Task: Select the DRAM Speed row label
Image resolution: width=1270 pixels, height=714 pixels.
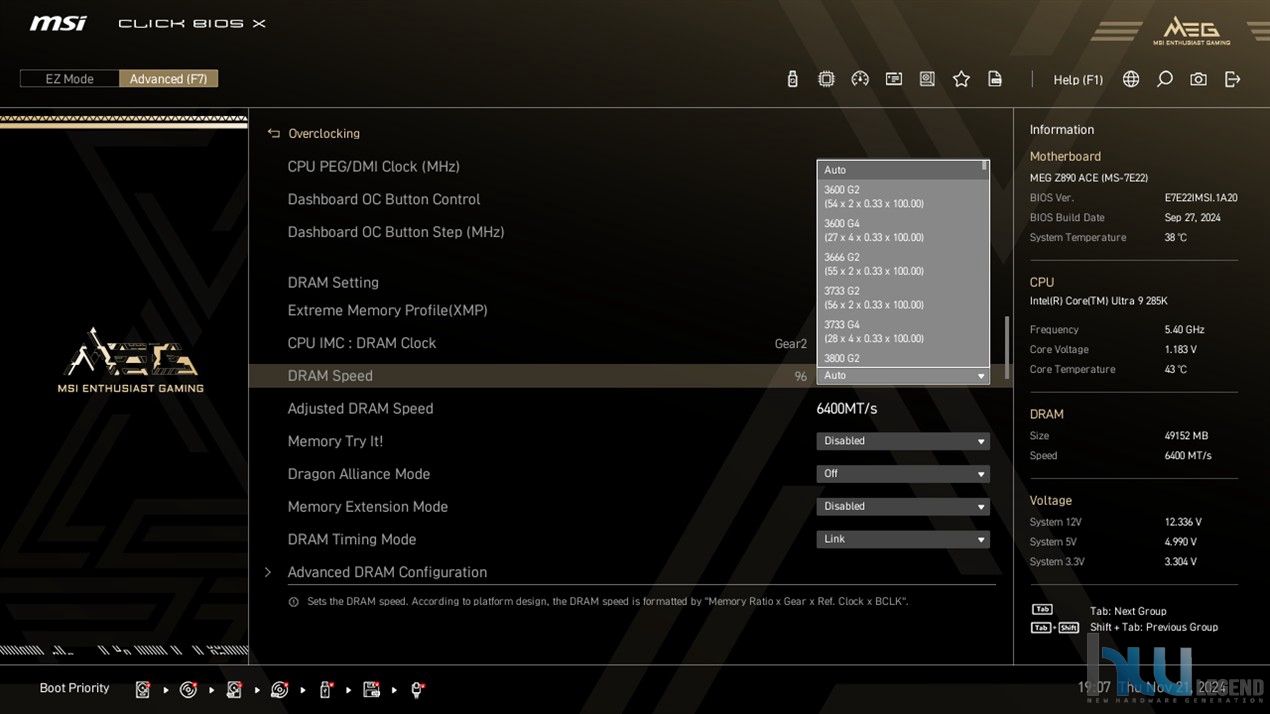Action: (x=330, y=376)
